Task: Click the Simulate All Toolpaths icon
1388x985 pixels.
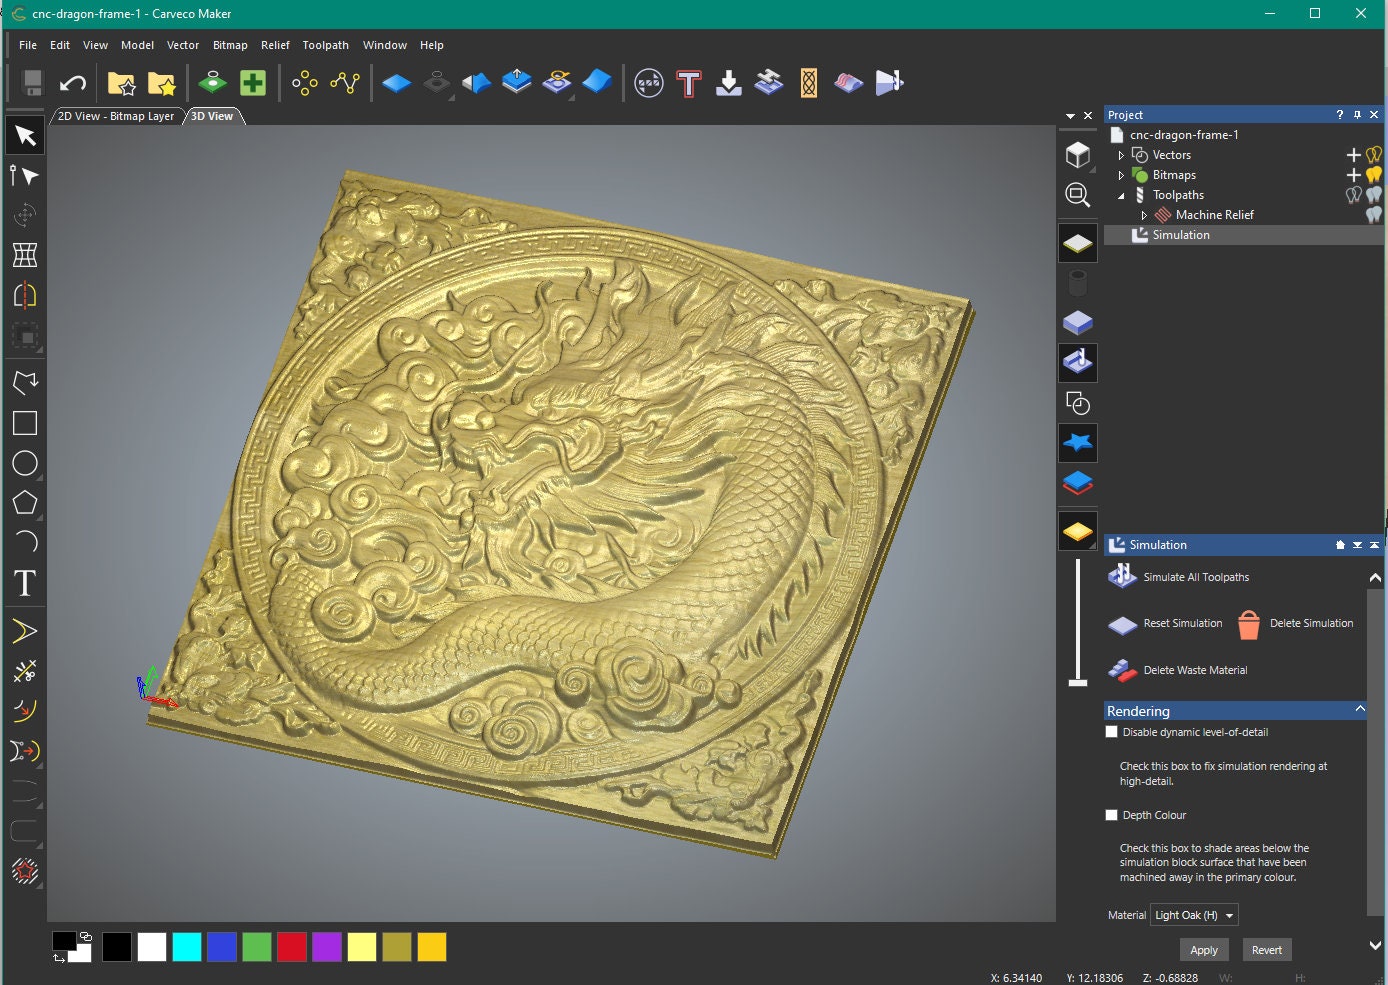Action: (1121, 576)
